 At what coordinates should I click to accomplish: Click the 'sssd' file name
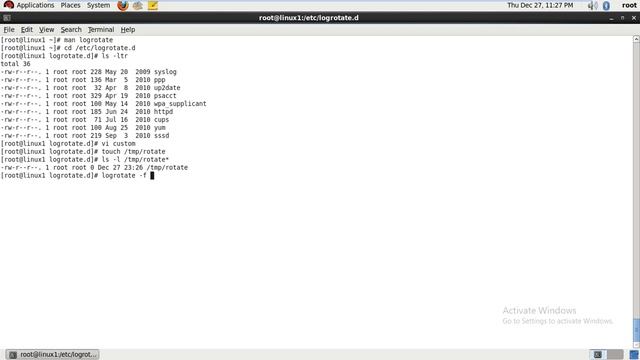(161, 136)
